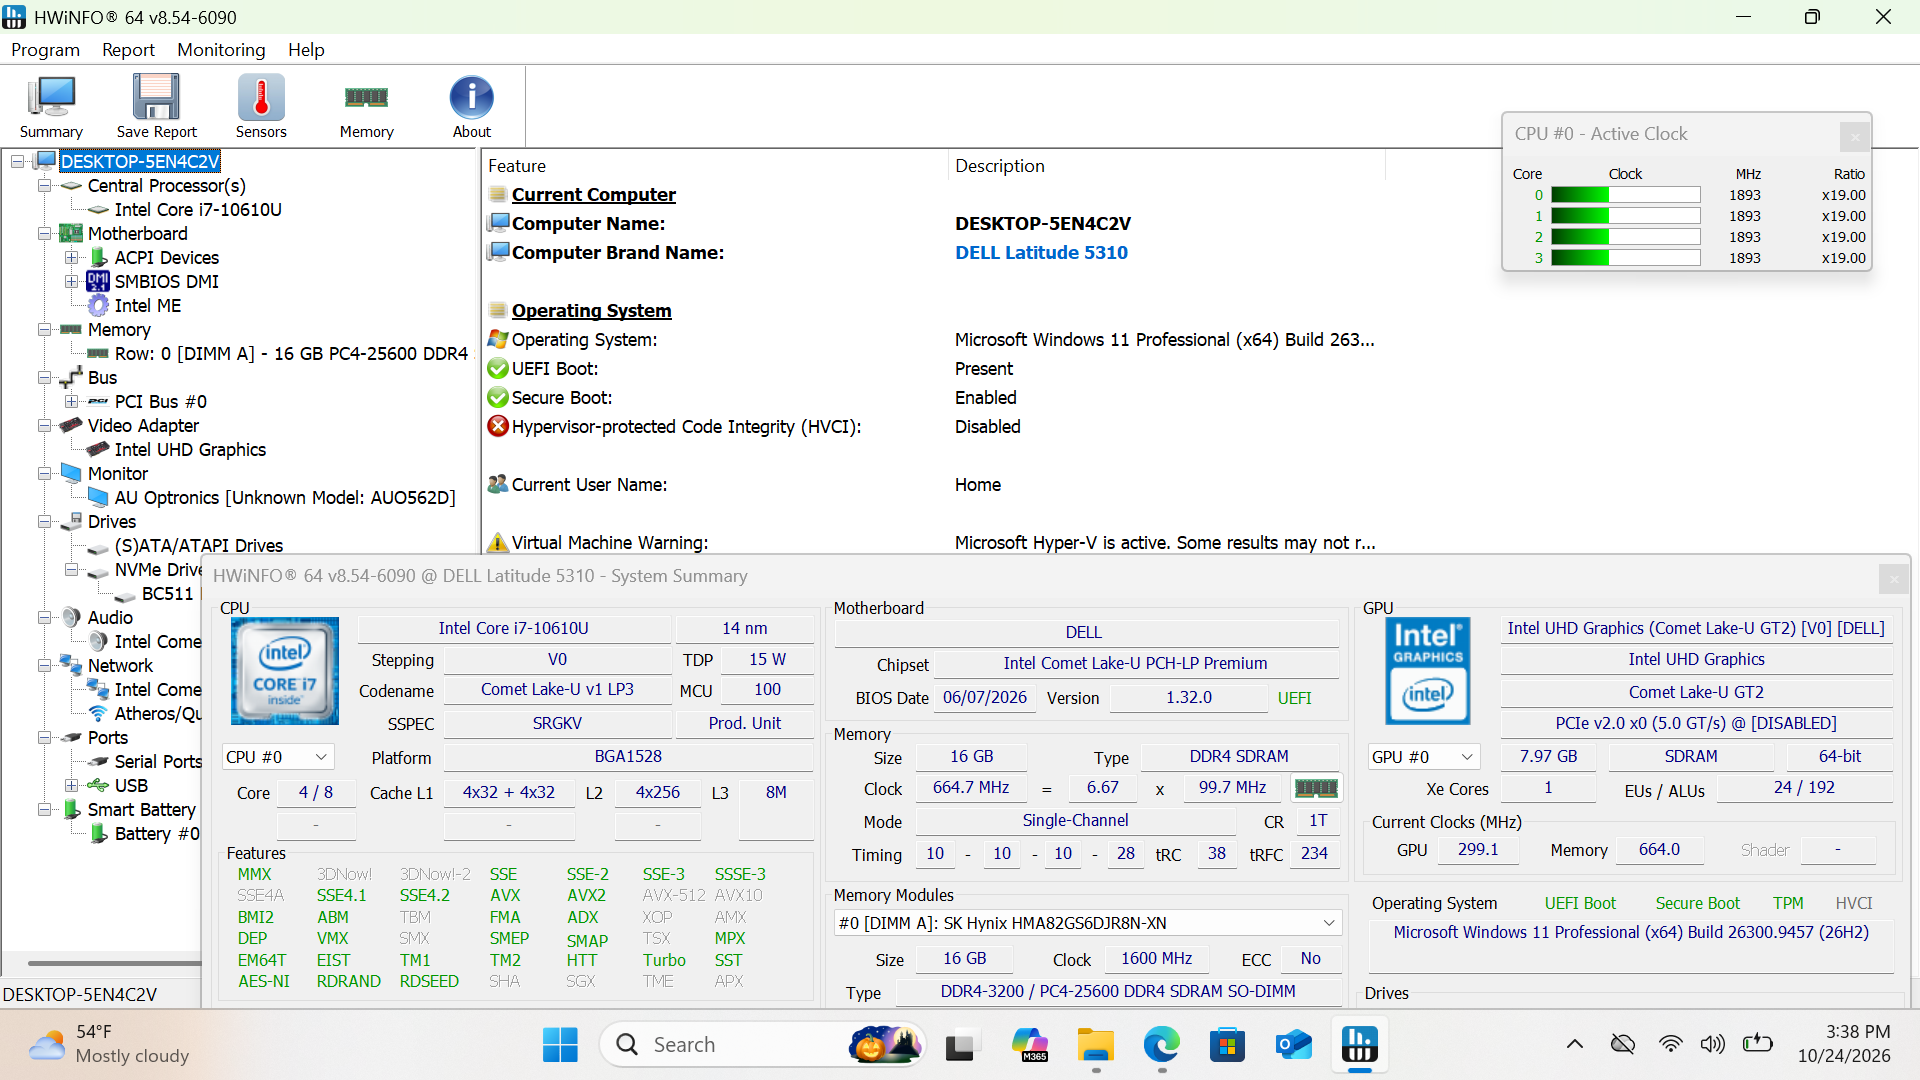Collapse the Central Processor(s) tree node

click(x=44, y=186)
